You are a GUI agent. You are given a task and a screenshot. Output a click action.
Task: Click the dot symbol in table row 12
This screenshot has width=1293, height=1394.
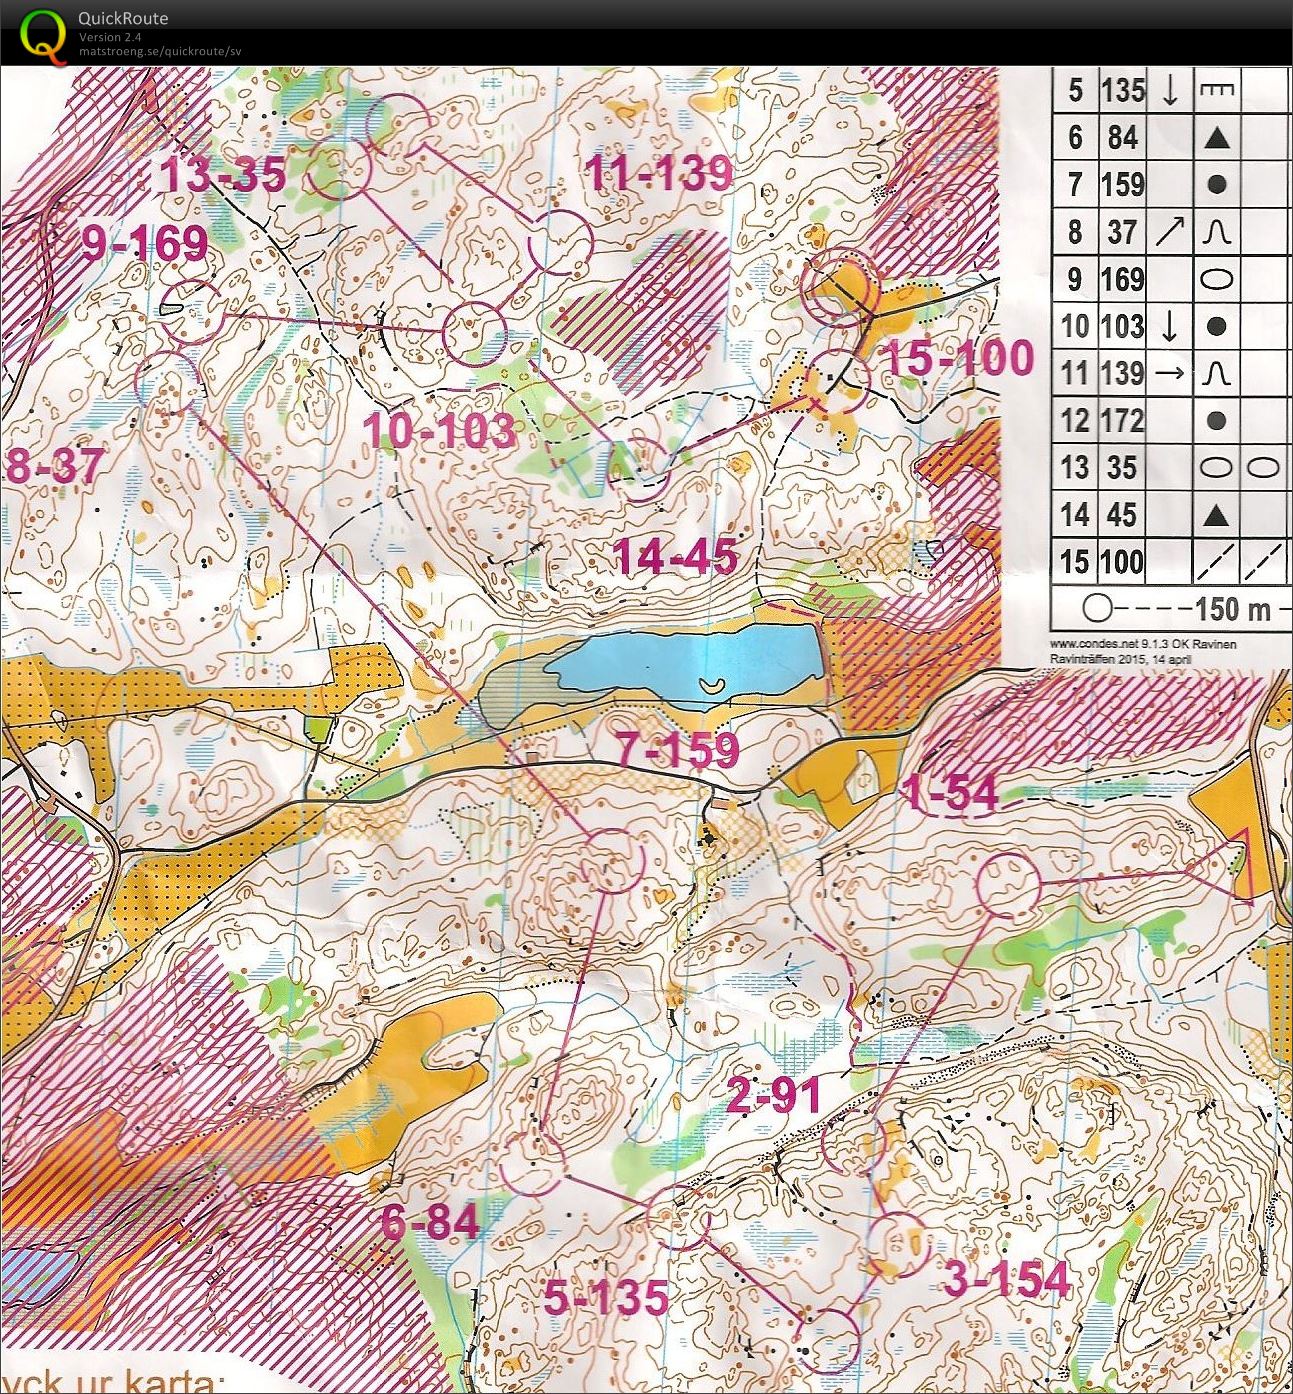point(1216,421)
